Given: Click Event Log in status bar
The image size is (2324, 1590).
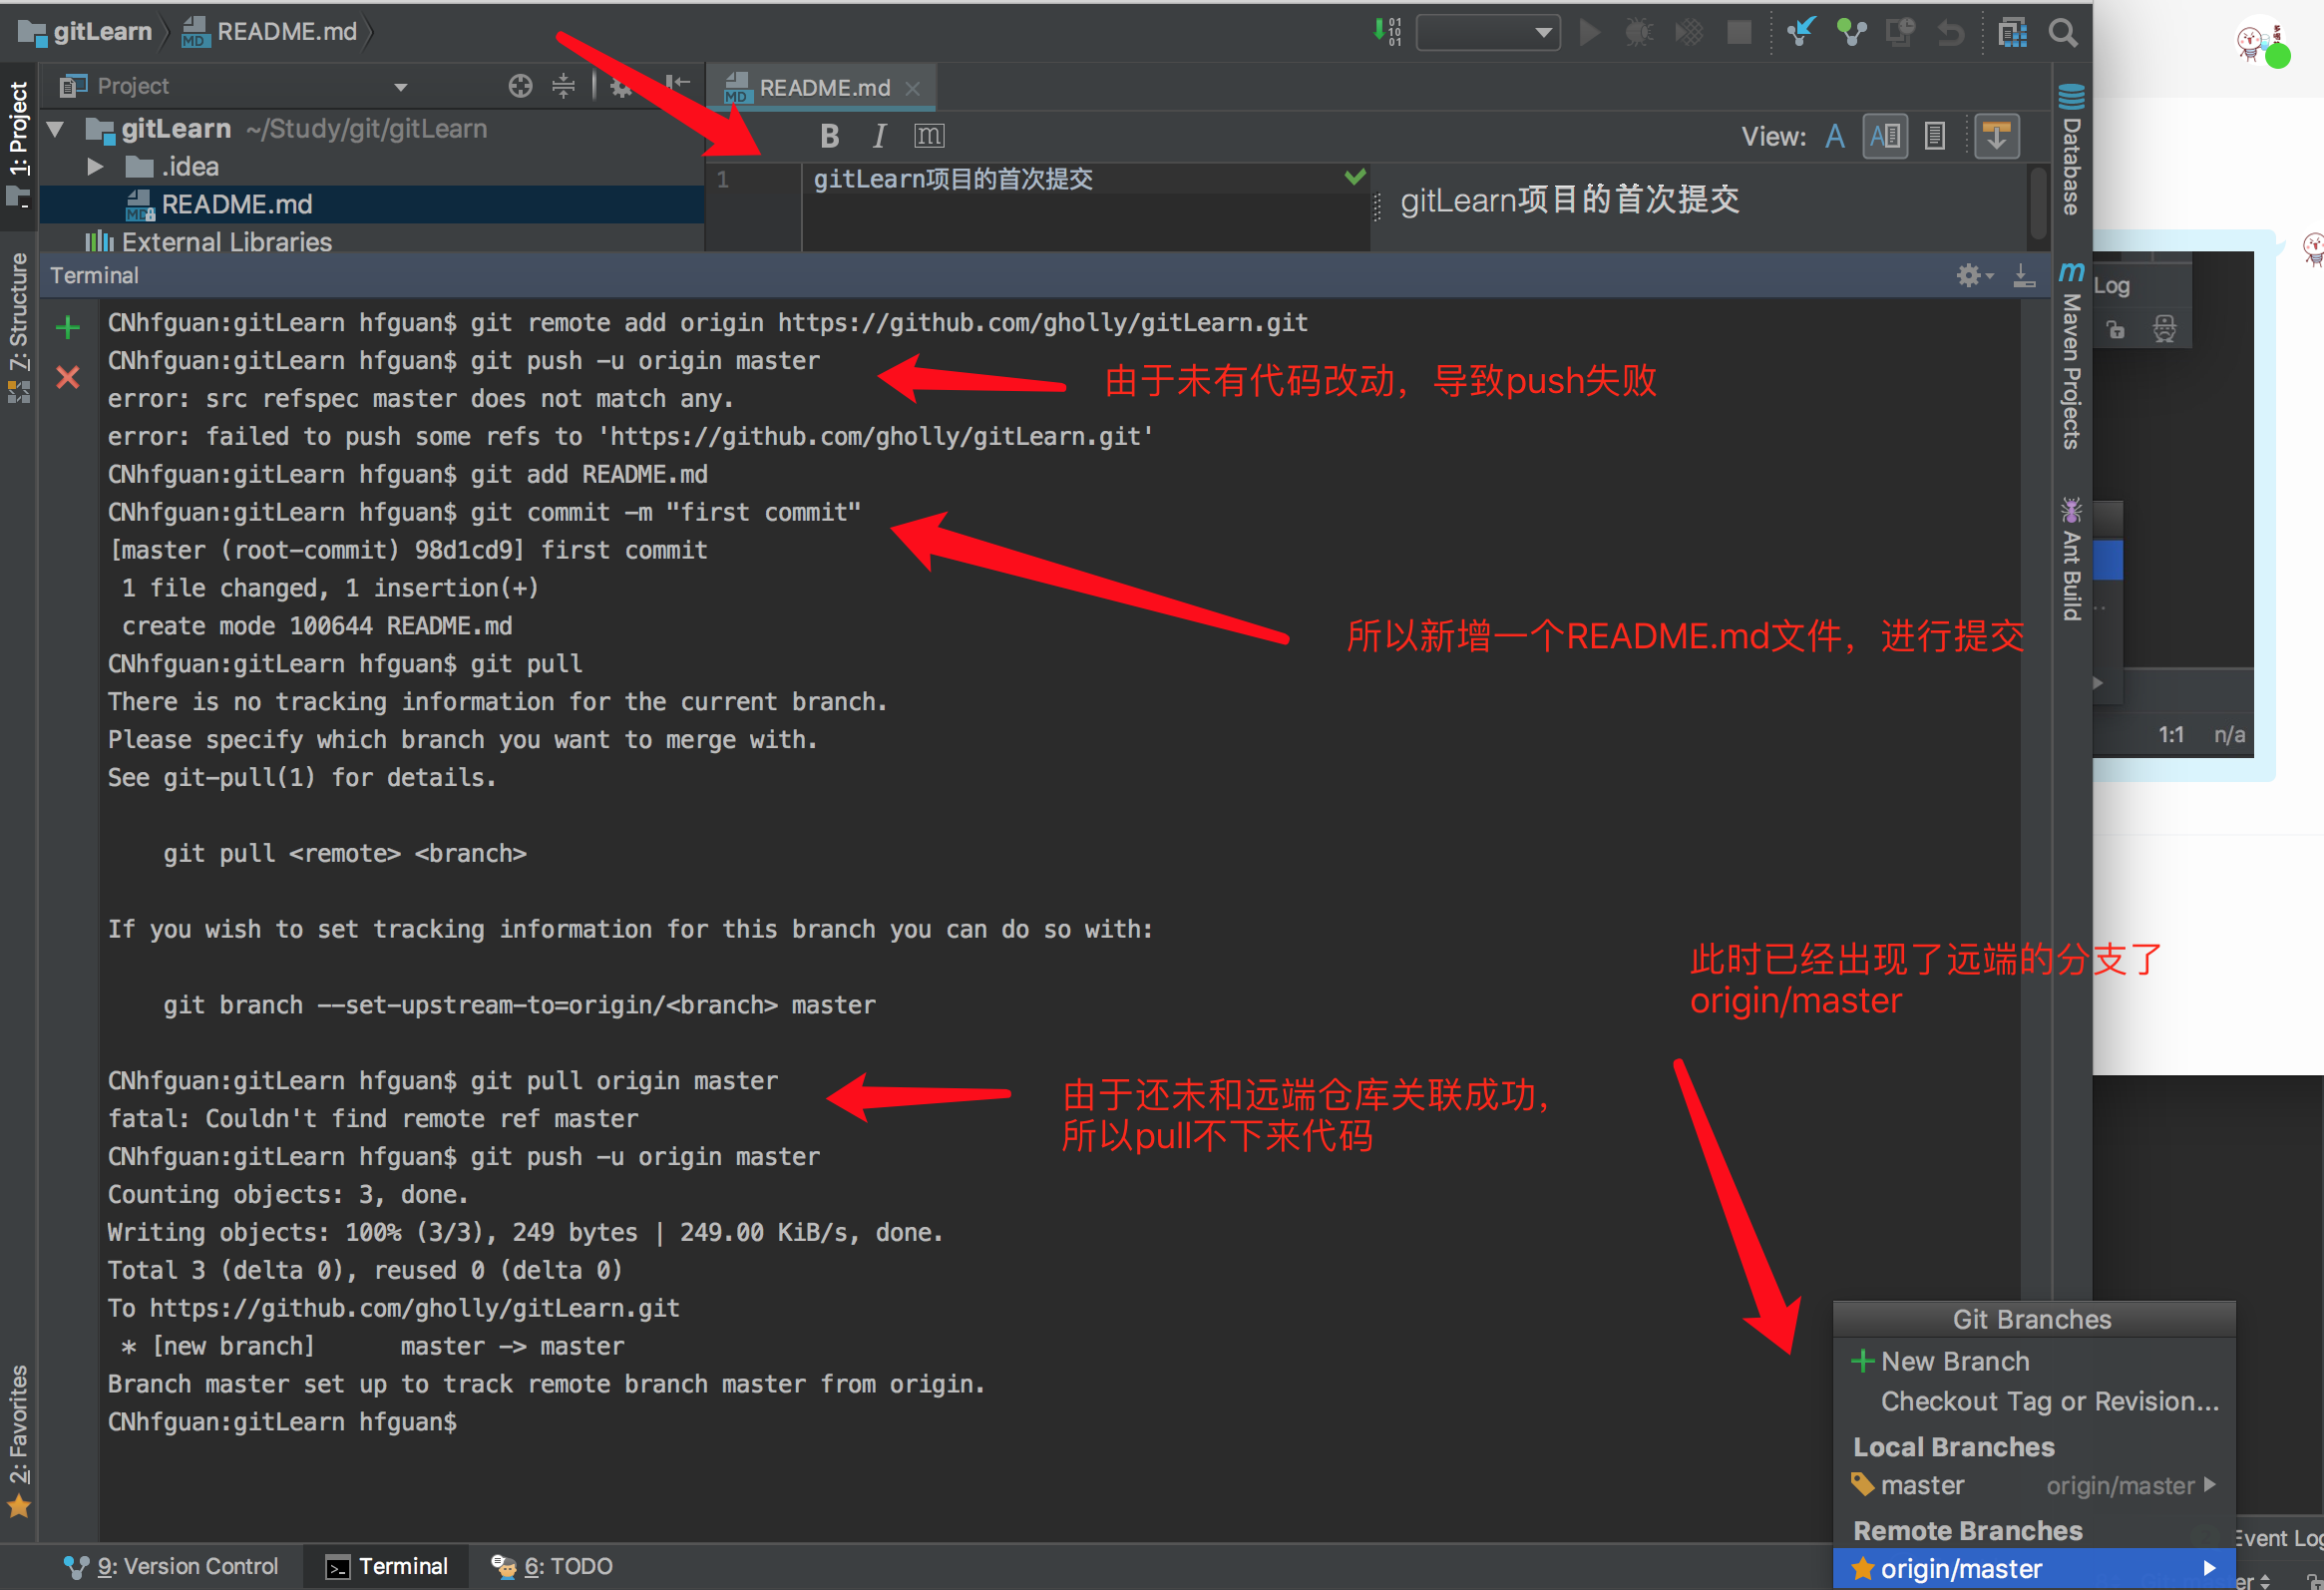Looking at the screenshot, I should click(2278, 1538).
